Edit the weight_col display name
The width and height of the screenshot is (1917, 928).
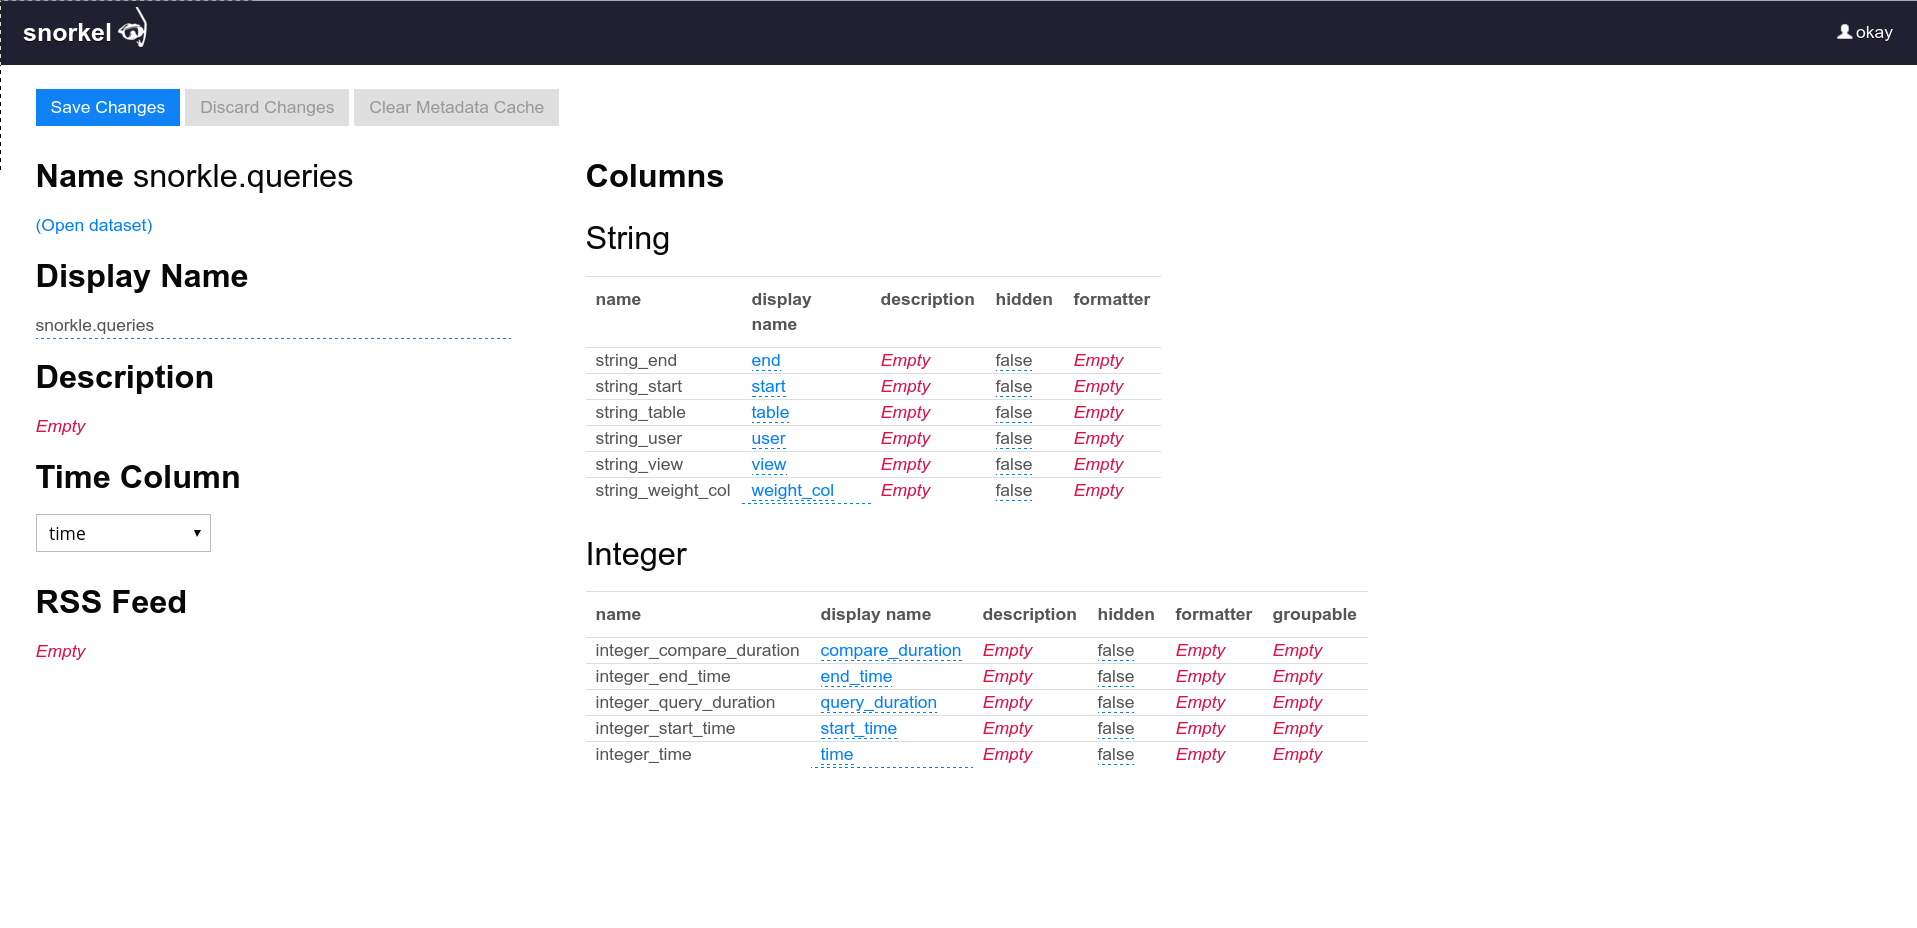[792, 490]
